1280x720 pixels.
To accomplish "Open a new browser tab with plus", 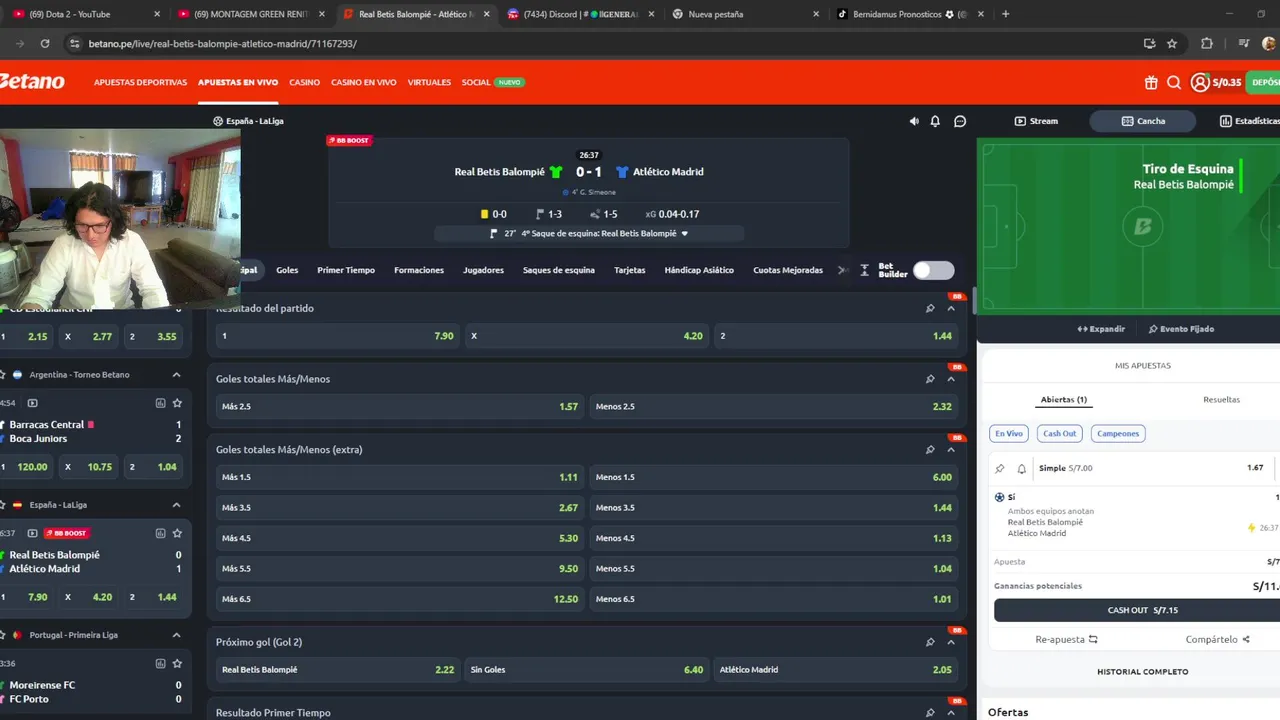I will [x=1005, y=14].
